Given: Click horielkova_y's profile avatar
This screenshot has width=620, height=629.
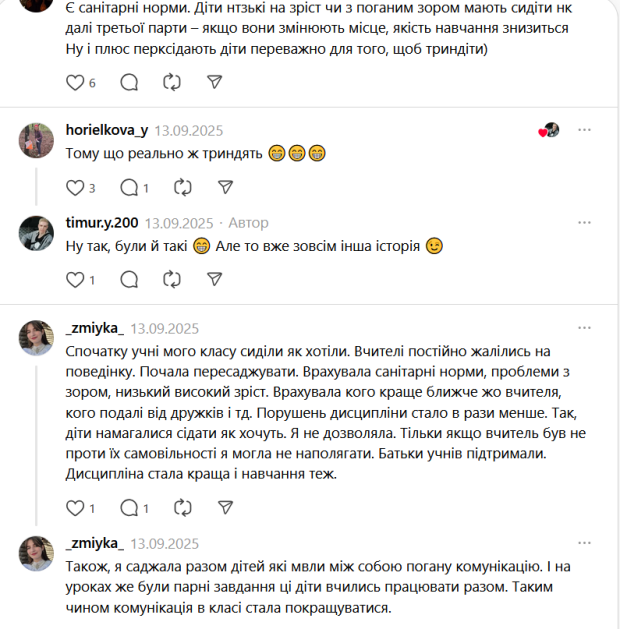Looking at the screenshot, I should (36, 141).
